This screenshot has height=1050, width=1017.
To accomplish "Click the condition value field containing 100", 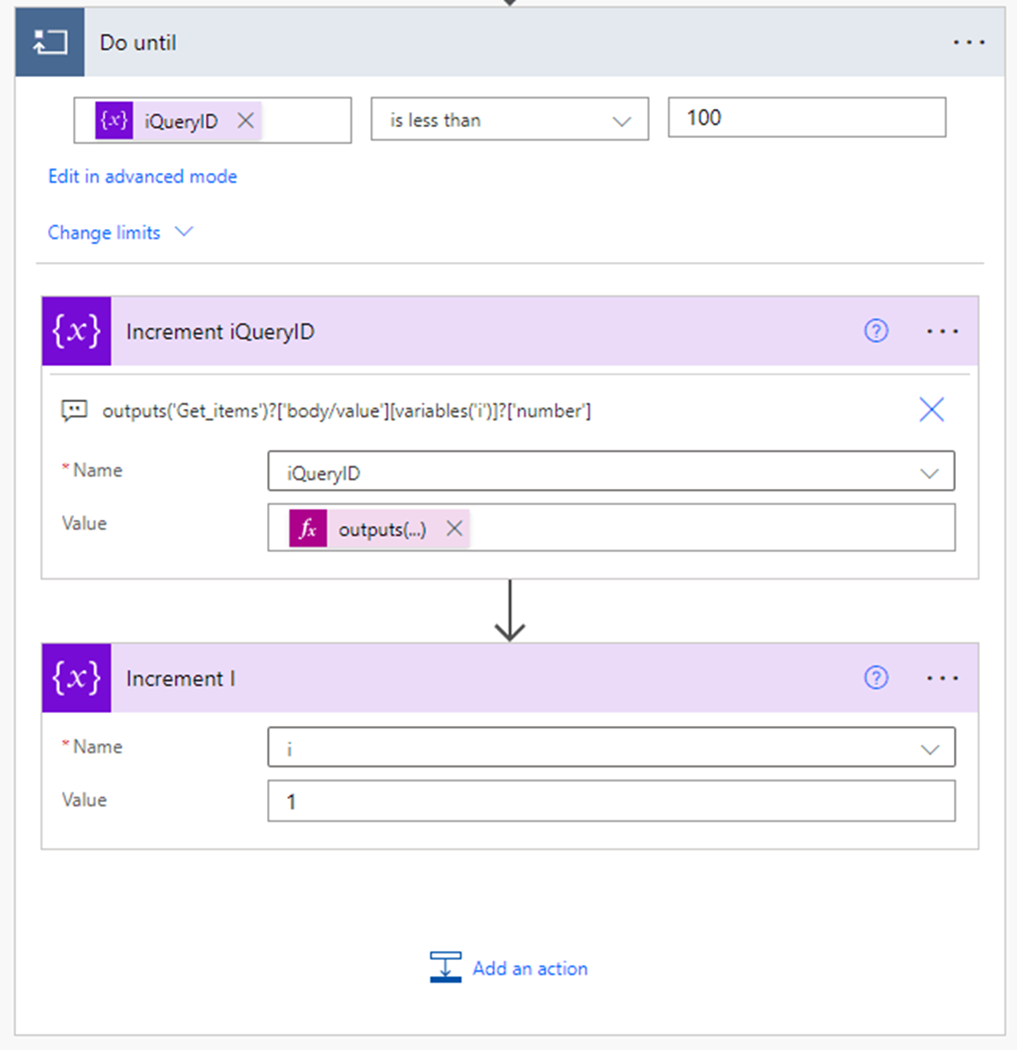I will 806,118.
